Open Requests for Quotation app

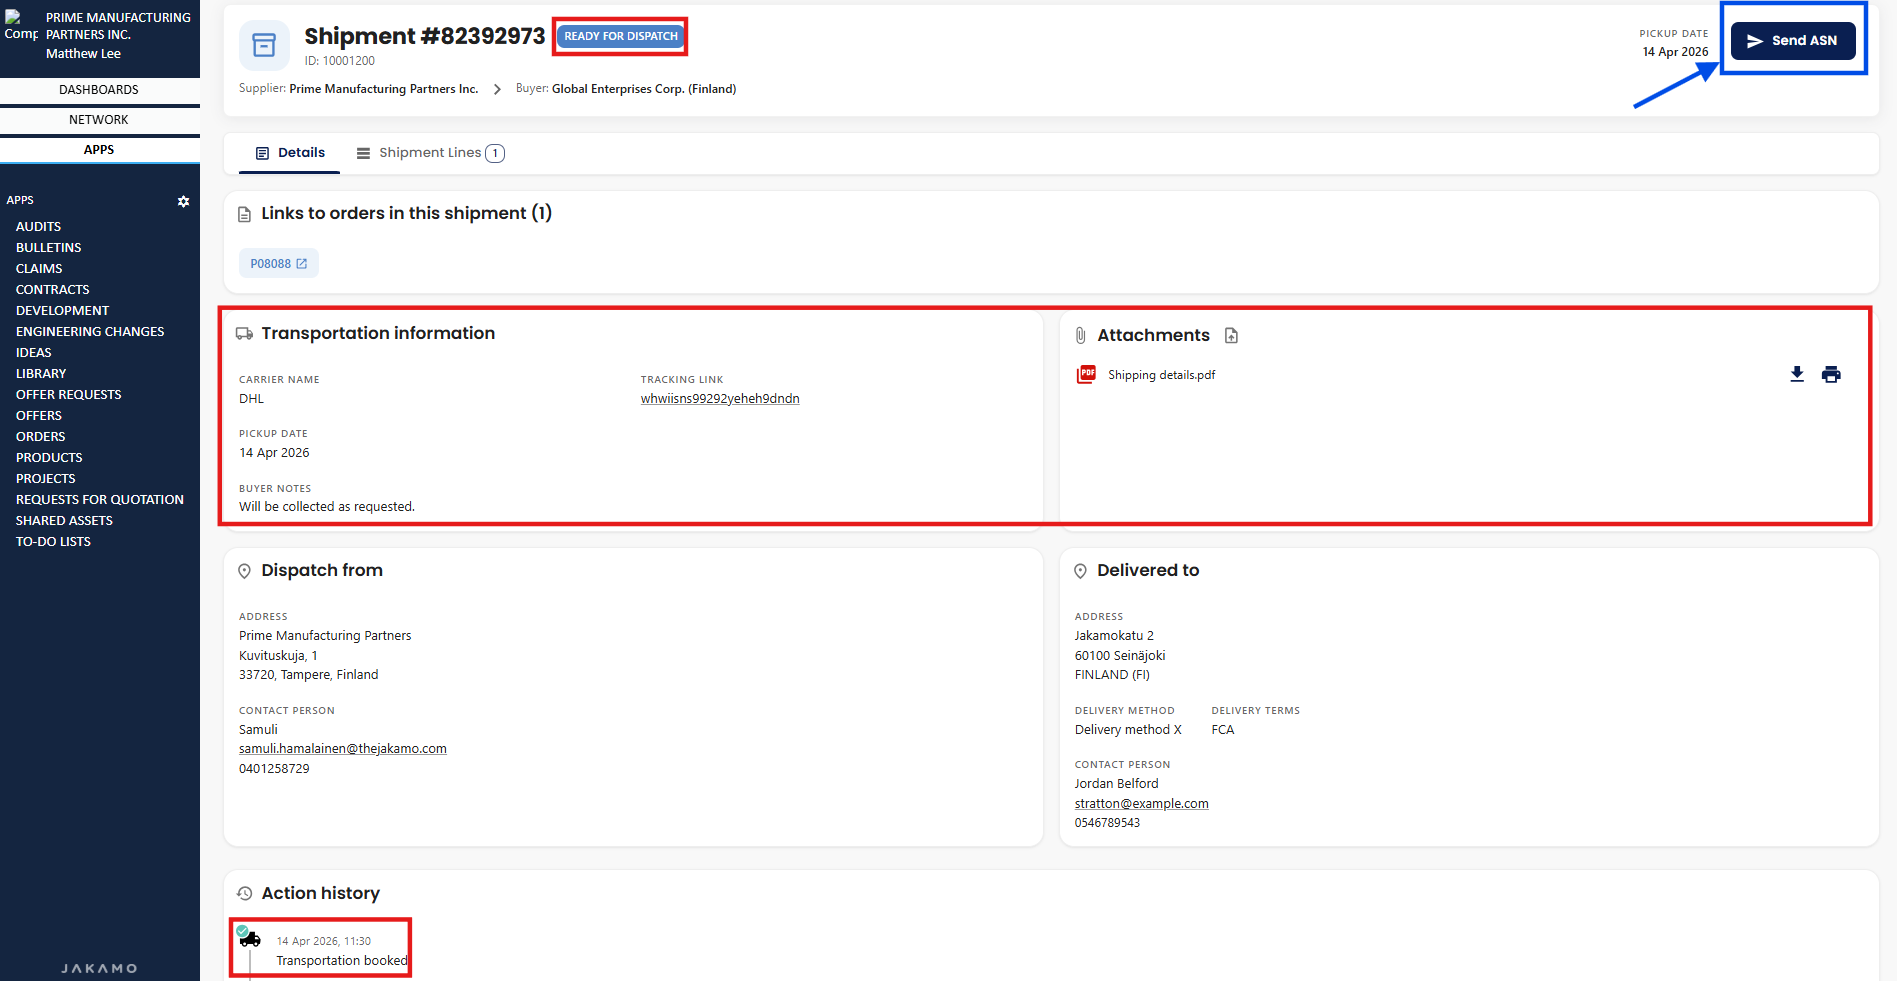(x=100, y=500)
